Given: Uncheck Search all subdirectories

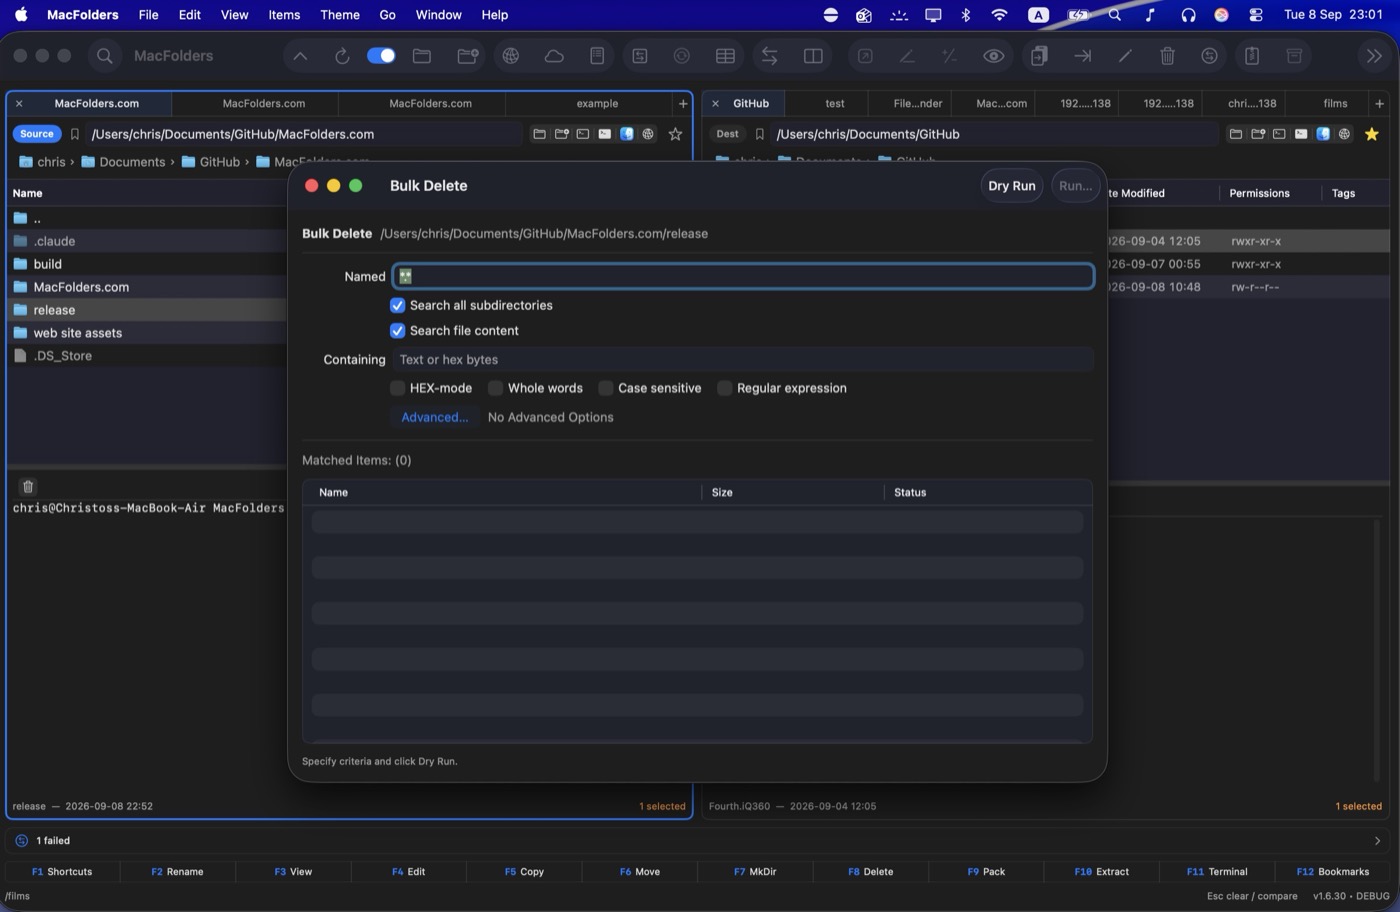Looking at the screenshot, I should pos(397,305).
